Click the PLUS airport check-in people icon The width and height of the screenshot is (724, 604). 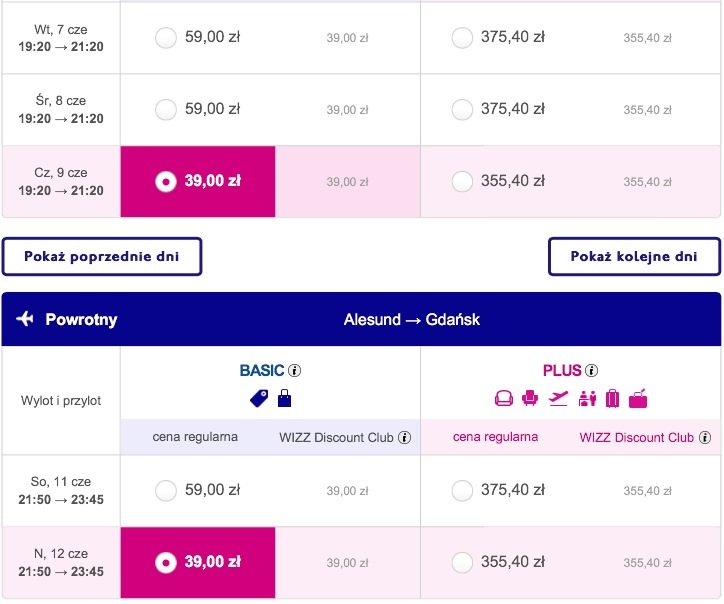(x=587, y=399)
